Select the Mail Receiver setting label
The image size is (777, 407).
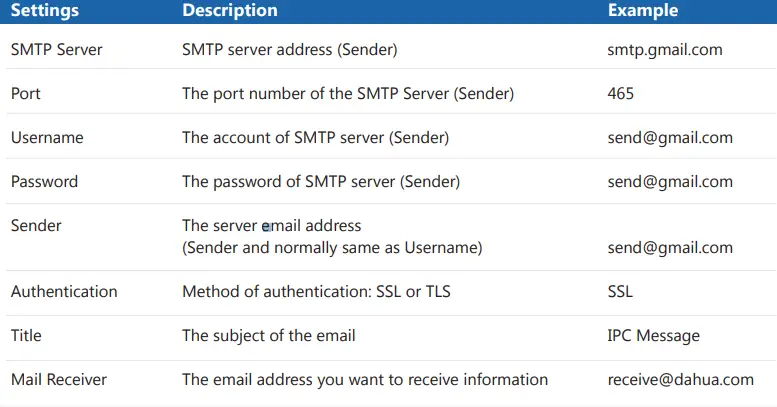tap(58, 380)
